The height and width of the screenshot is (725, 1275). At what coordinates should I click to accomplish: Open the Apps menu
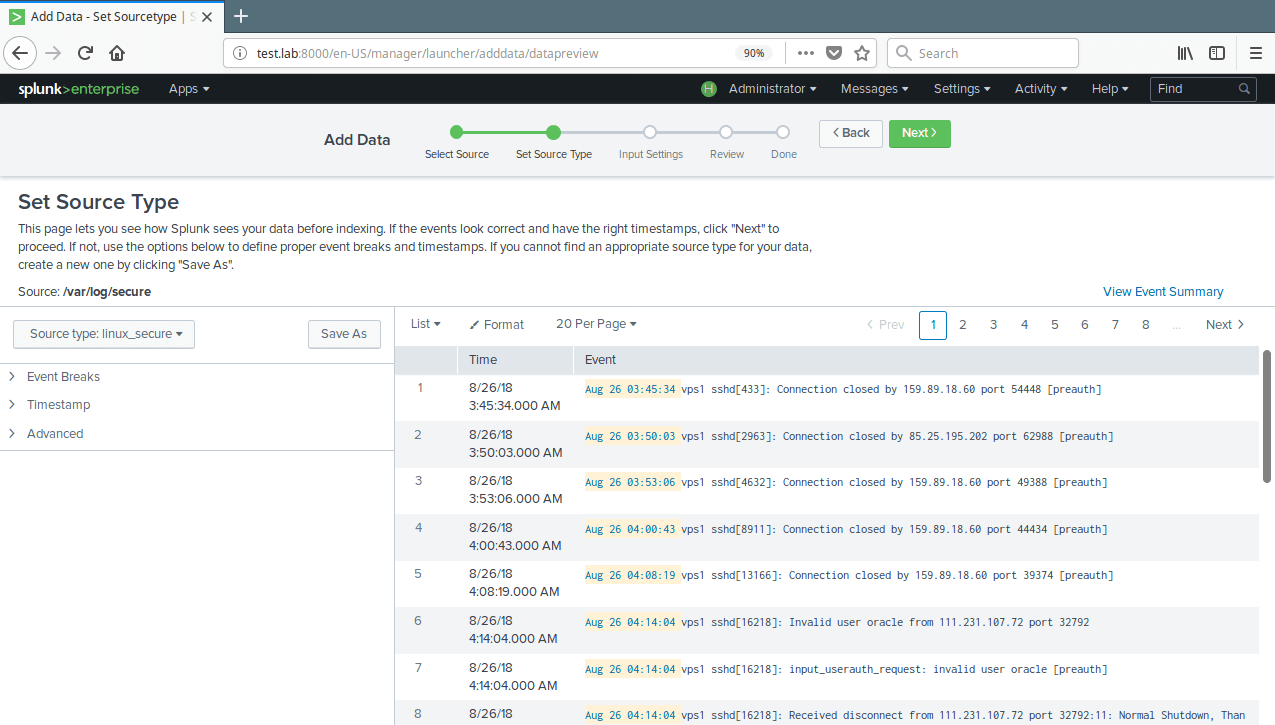[188, 89]
